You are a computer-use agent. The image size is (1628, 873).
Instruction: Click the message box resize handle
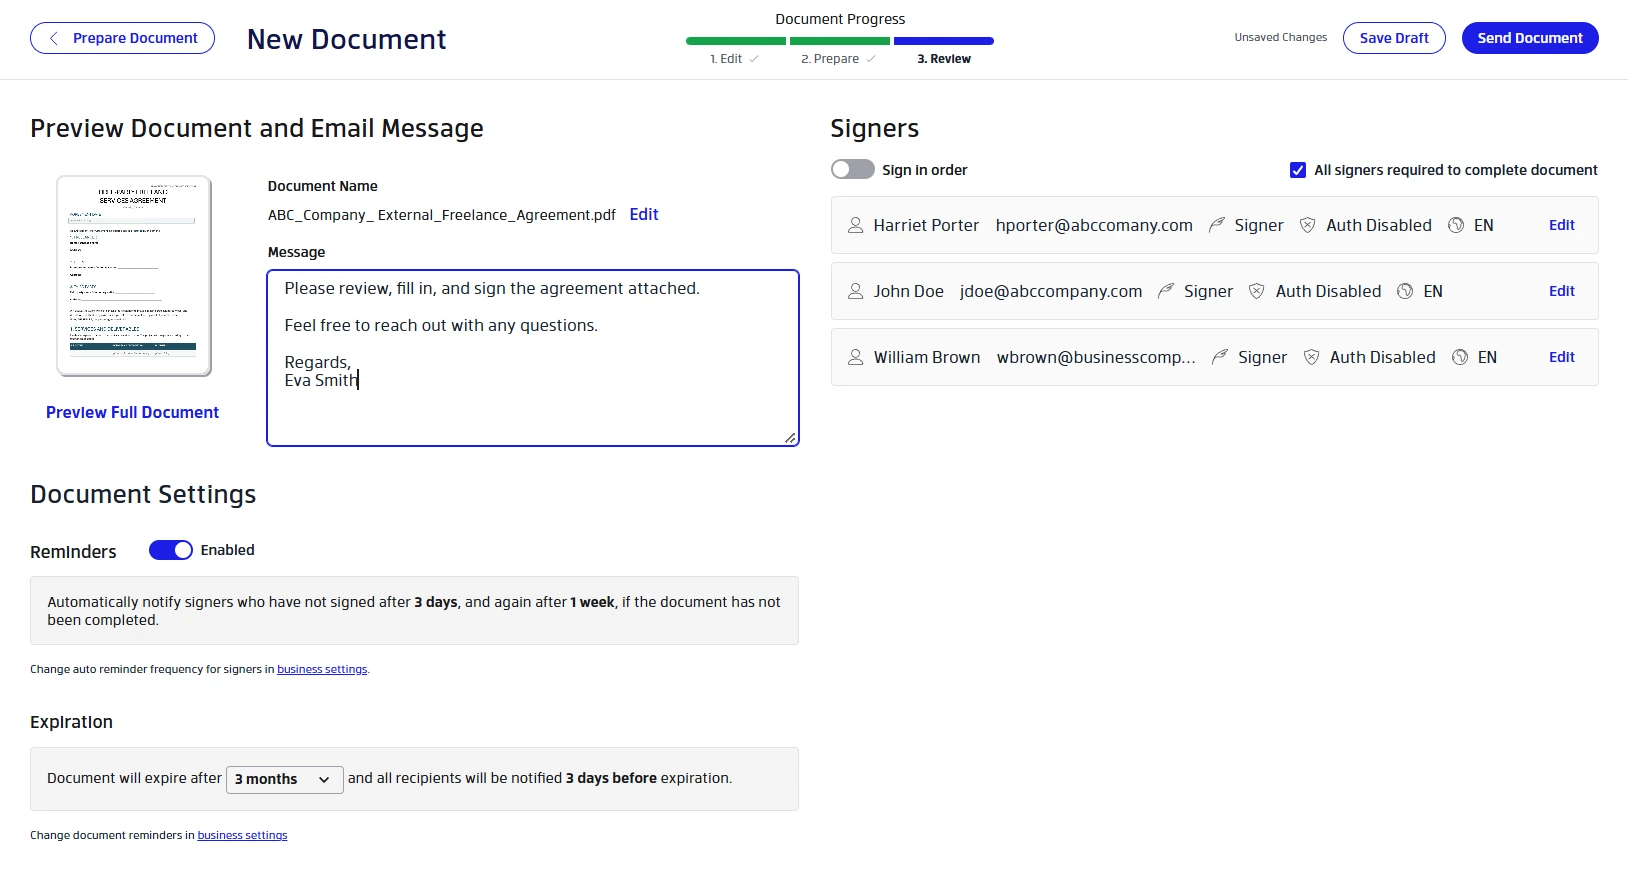click(790, 438)
